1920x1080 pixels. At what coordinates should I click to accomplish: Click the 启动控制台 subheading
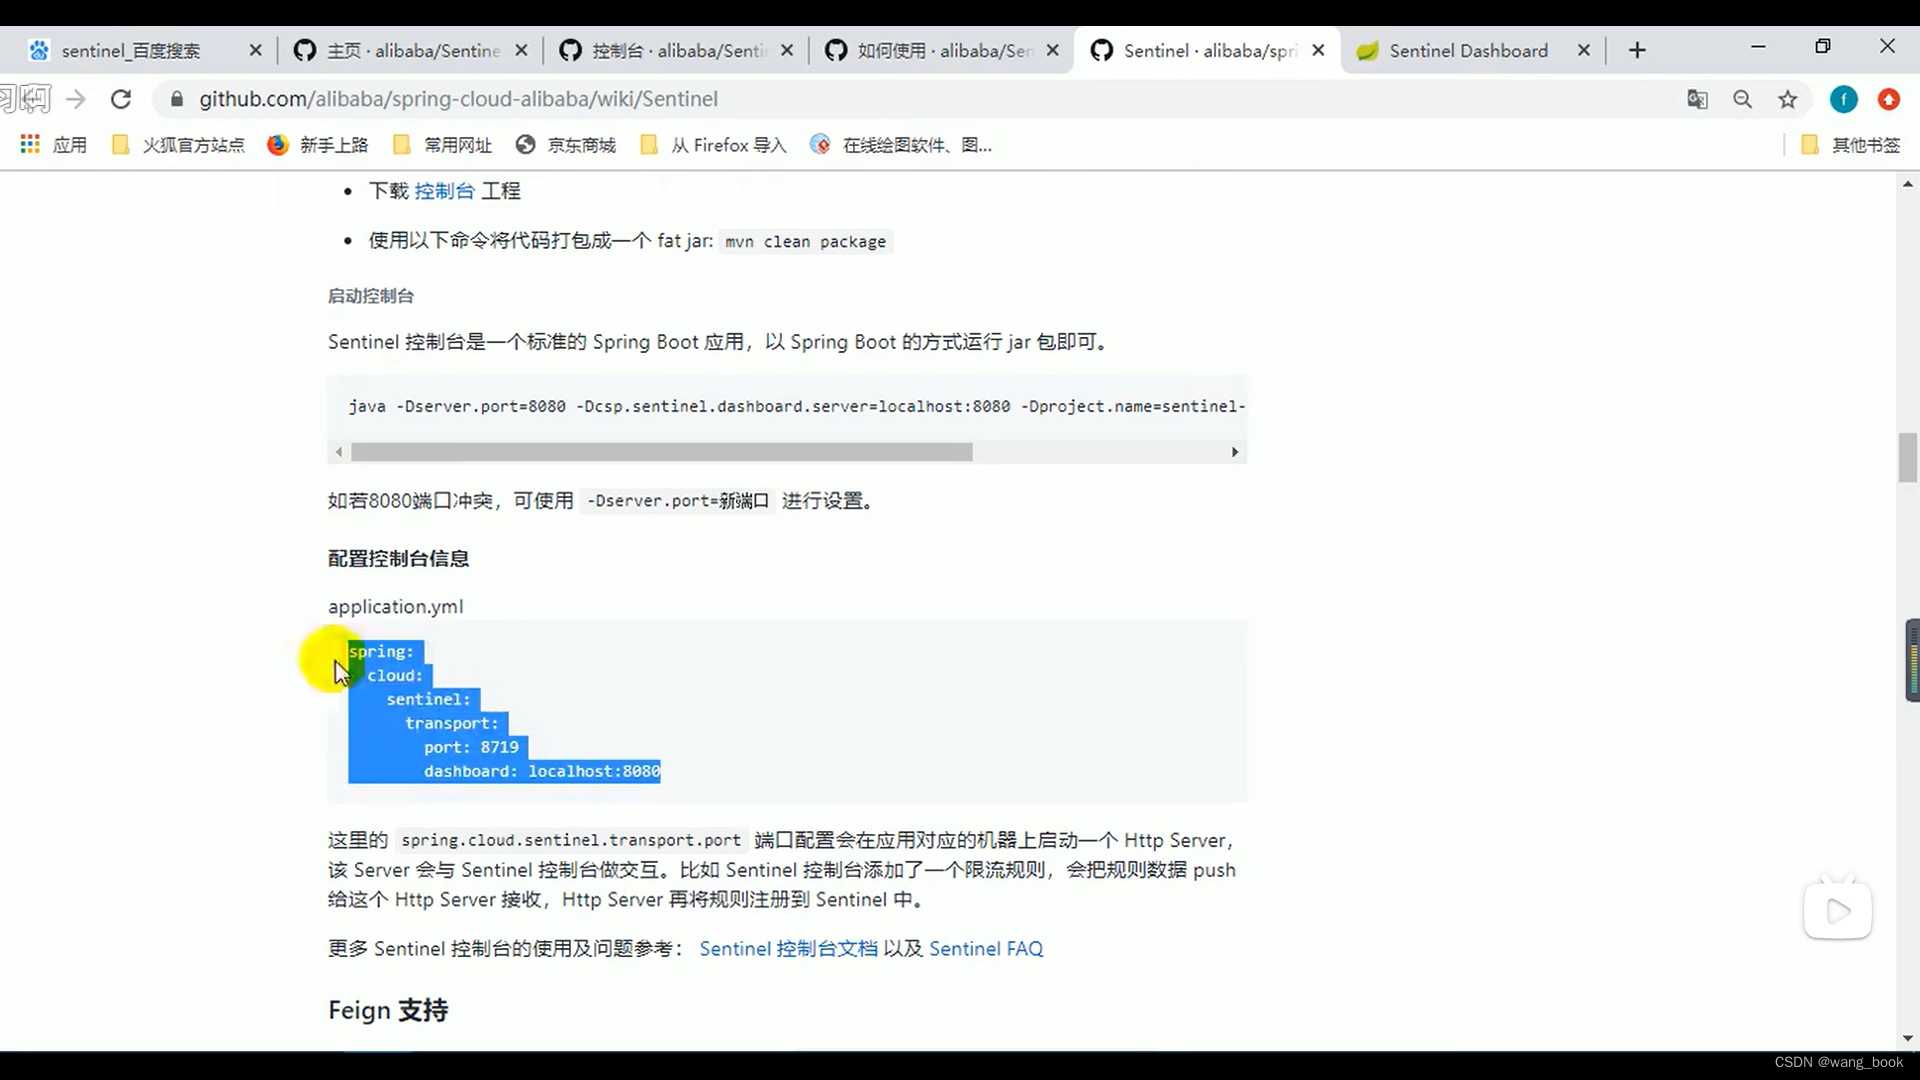pos(371,296)
